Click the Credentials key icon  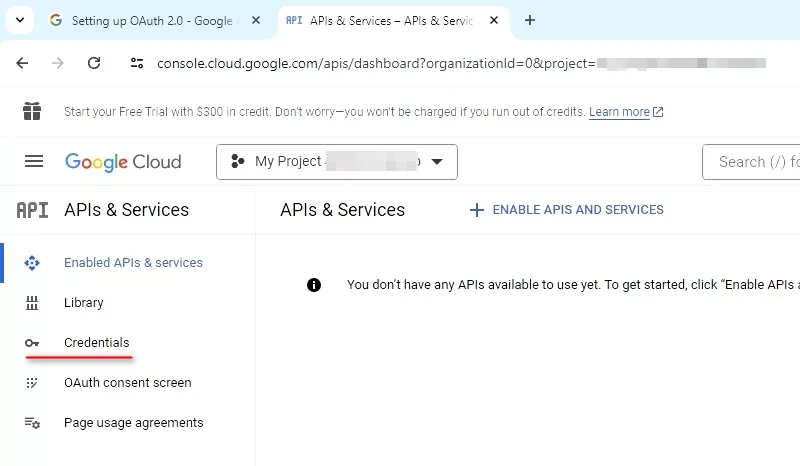(x=32, y=343)
